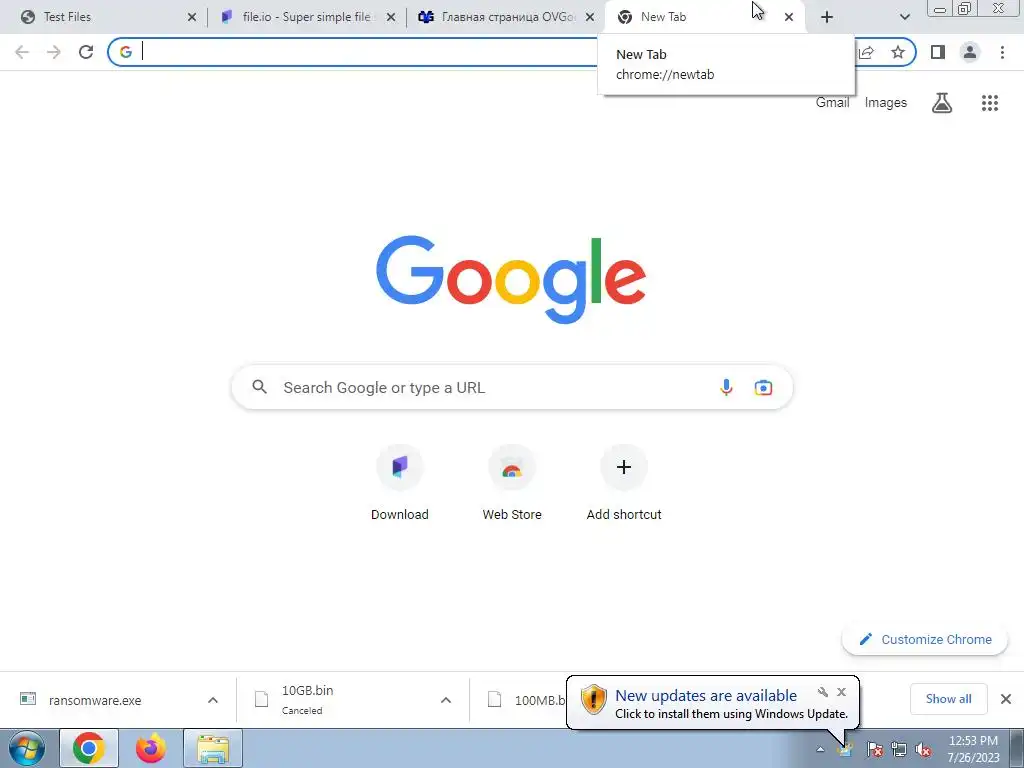Focus the Chrome address bar
Image resolution: width=1024 pixels, height=768 pixels.
(366, 52)
